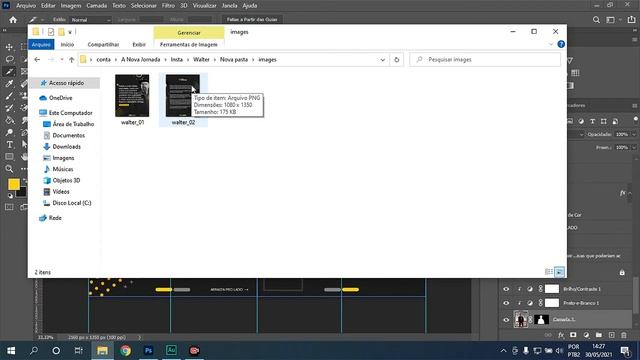
Task: Open the Preenchimento (fill) 100% dropdown
Action: click(634, 147)
